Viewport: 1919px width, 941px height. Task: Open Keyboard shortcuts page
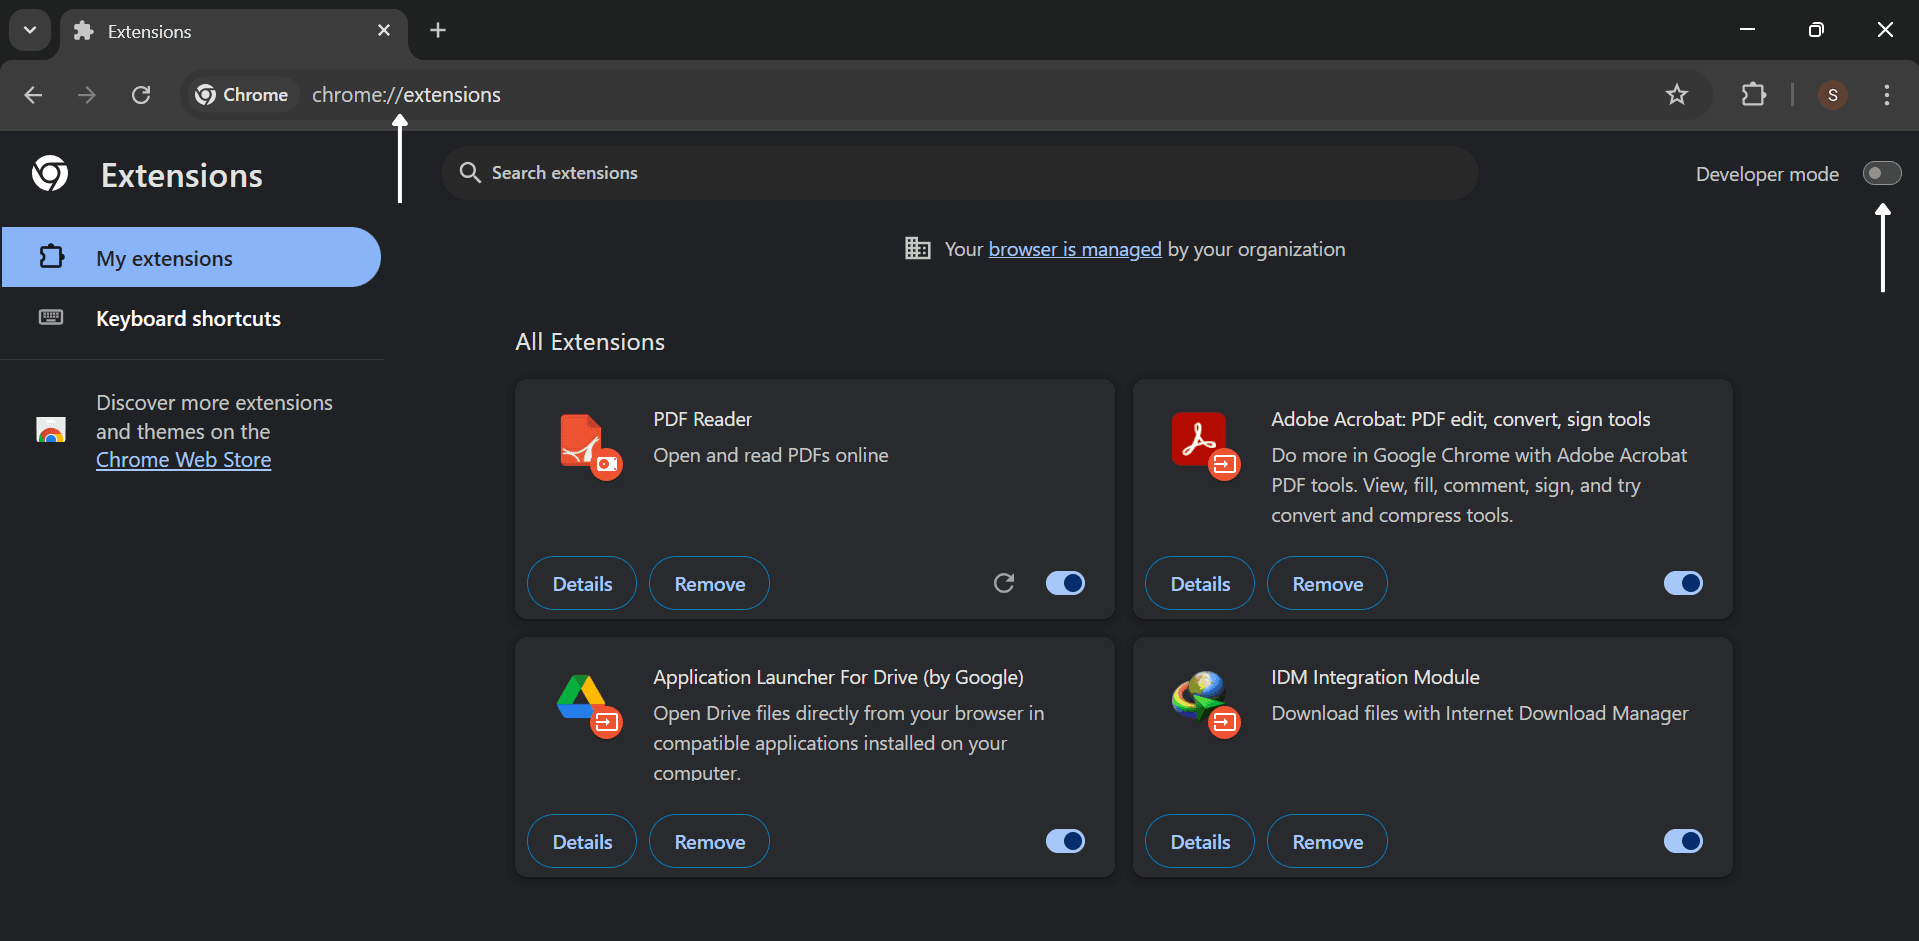pos(191,318)
